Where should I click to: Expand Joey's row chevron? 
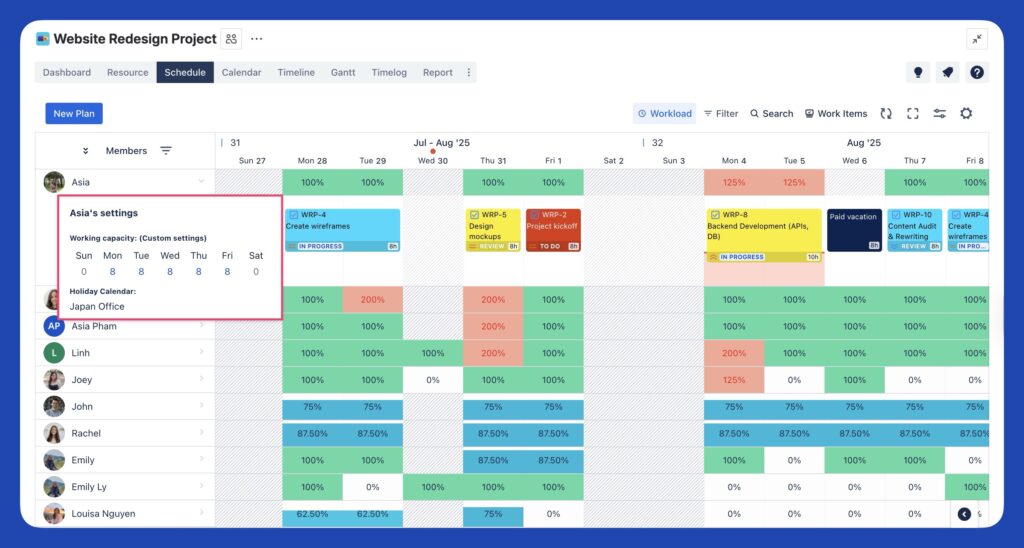[201, 379]
